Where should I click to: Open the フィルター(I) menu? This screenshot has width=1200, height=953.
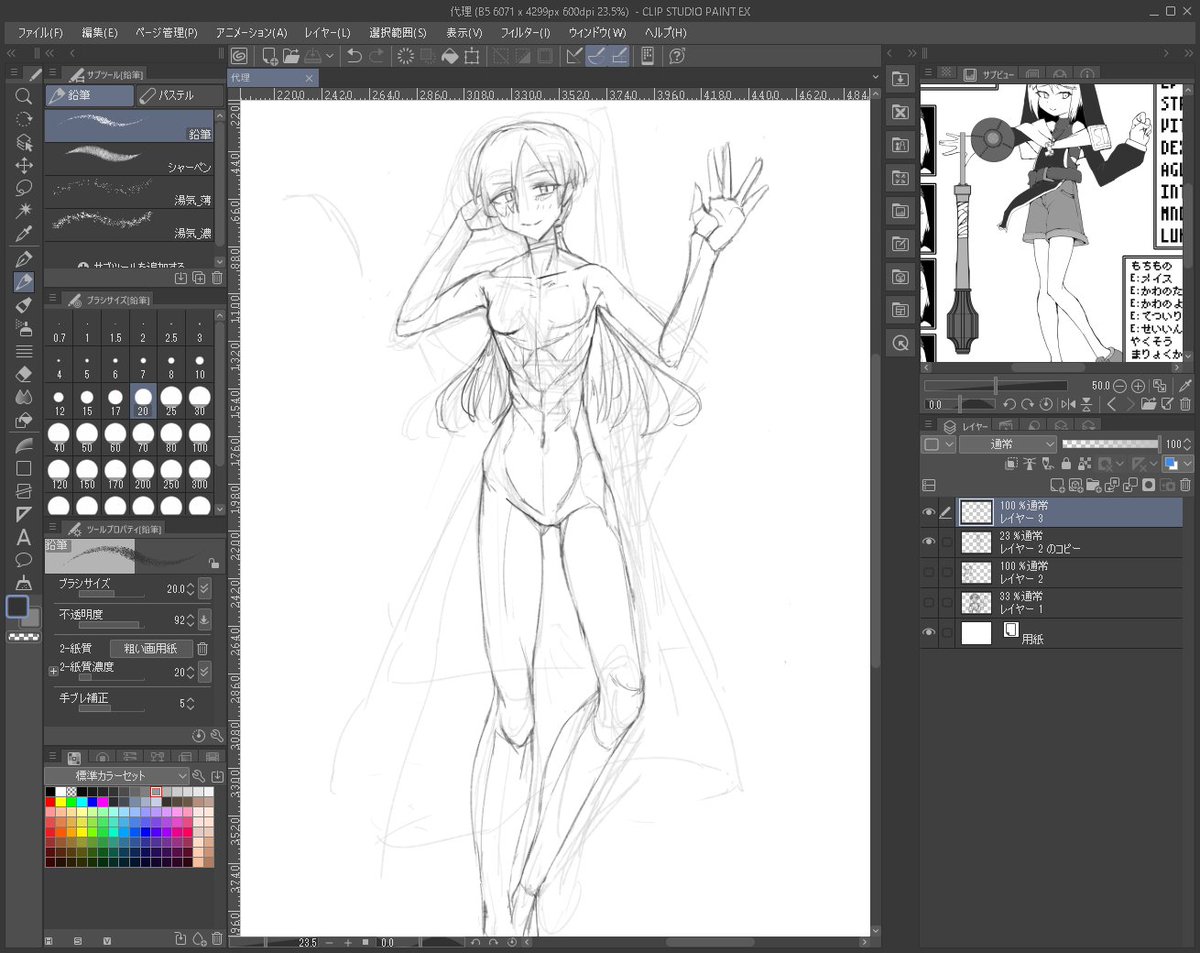pos(525,33)
